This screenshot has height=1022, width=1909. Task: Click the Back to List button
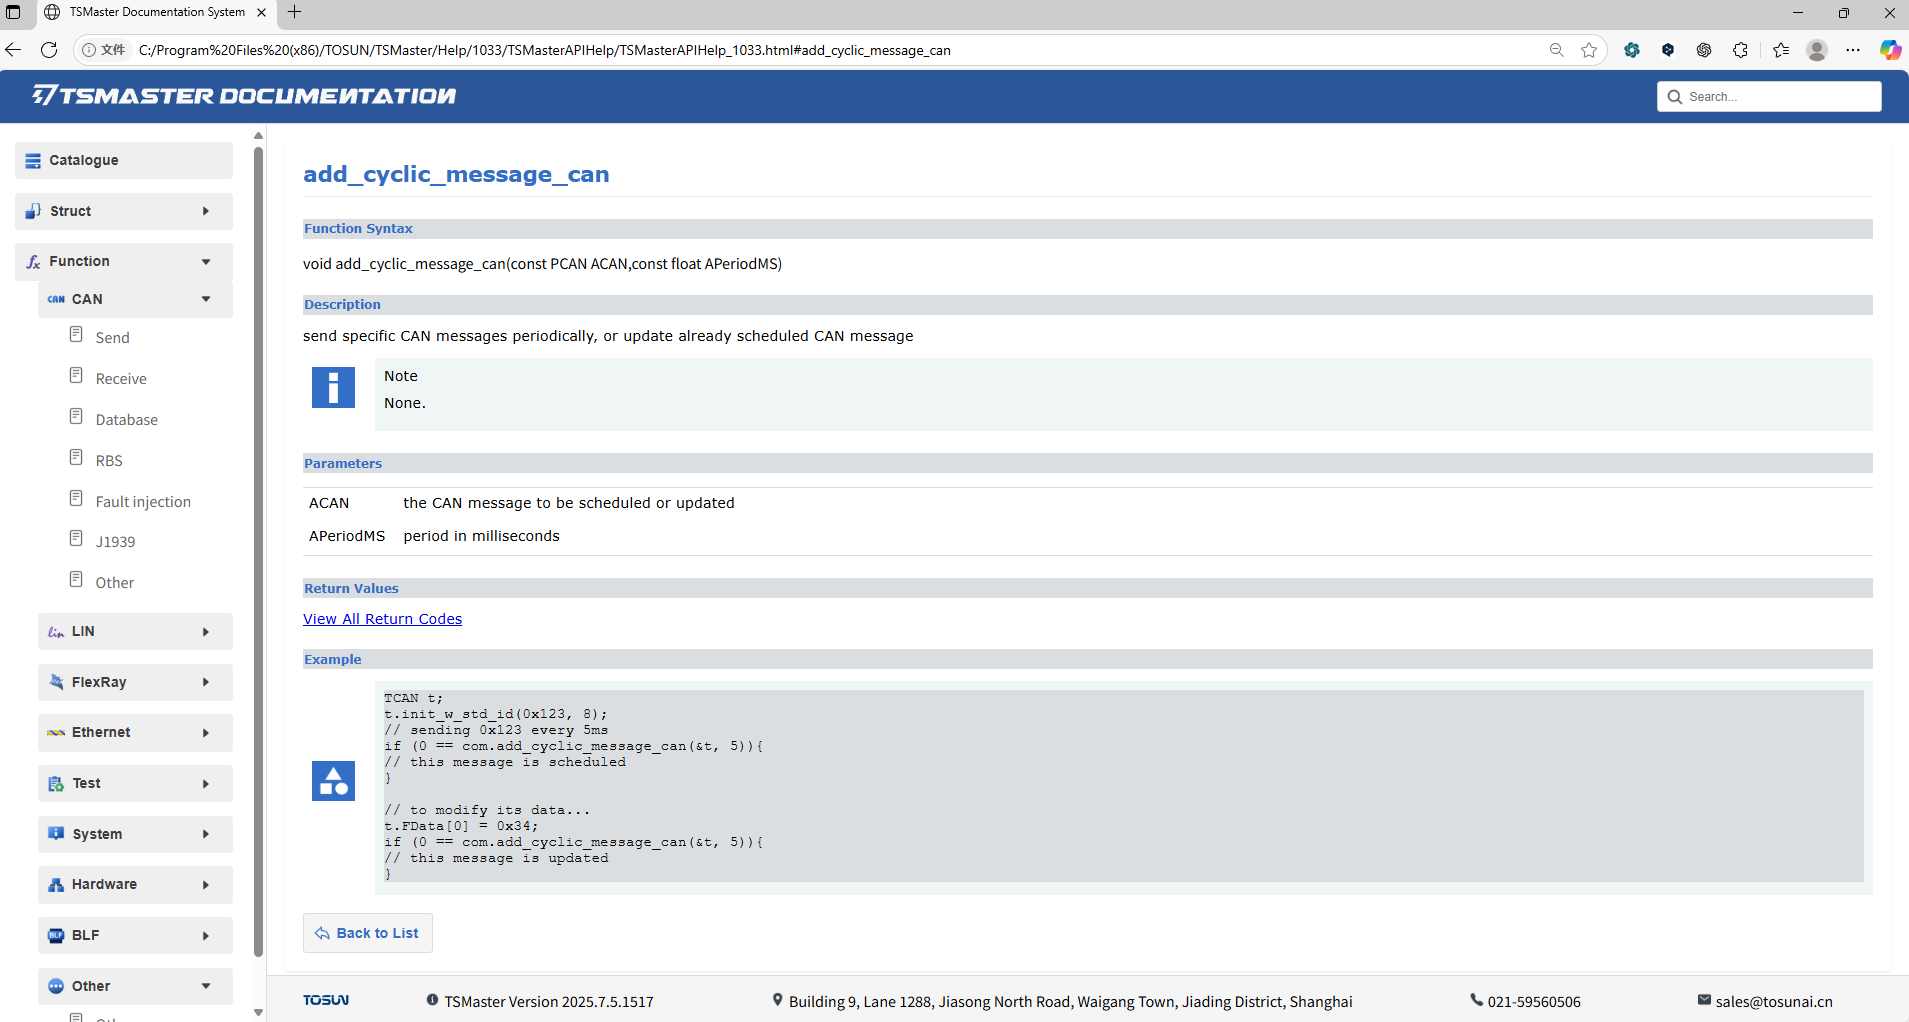(368, 933)
